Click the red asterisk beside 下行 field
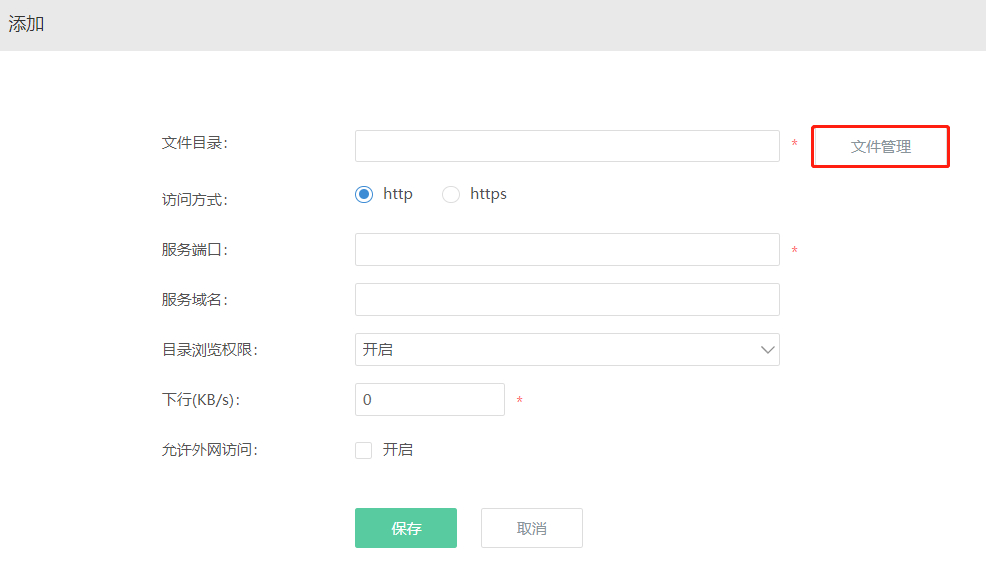 click(519, 400)
